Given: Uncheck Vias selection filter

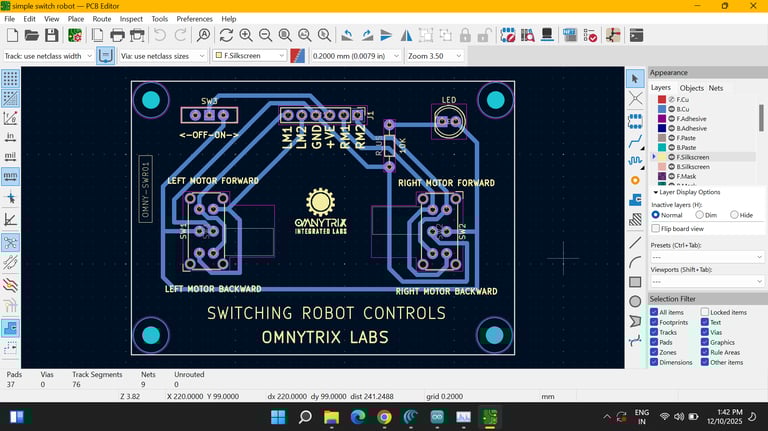Looking at the screenshot, I should pos(705,332).
